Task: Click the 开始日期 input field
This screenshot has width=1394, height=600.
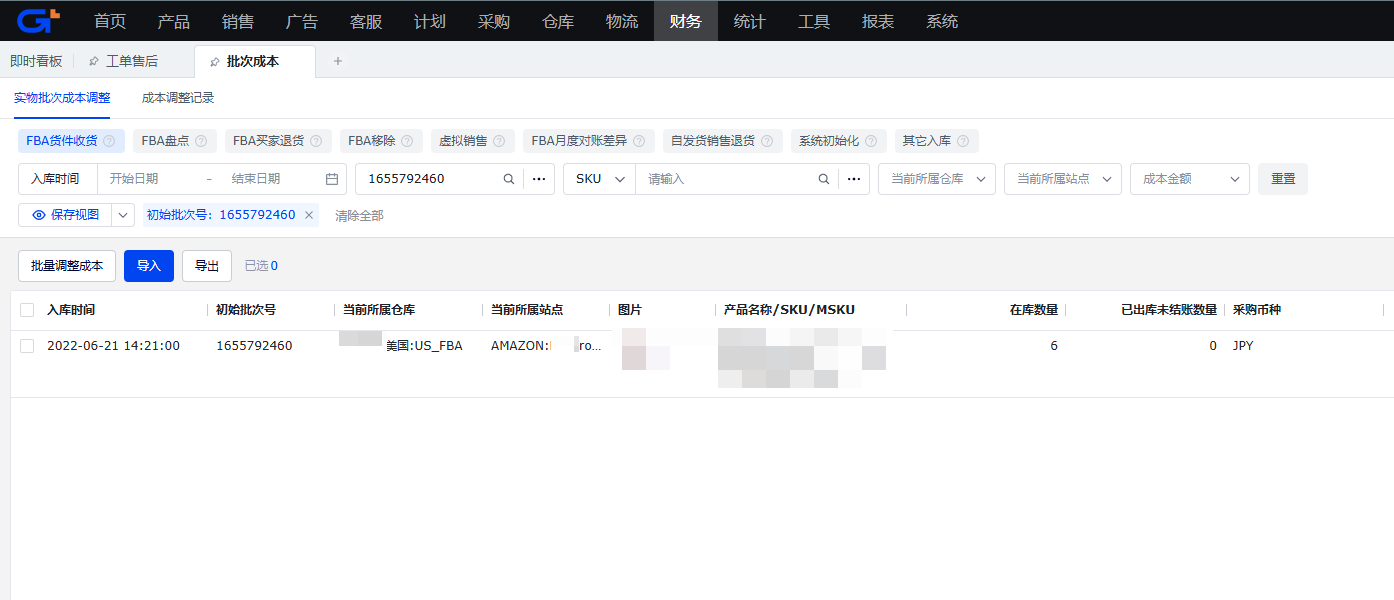Action: 148,179
